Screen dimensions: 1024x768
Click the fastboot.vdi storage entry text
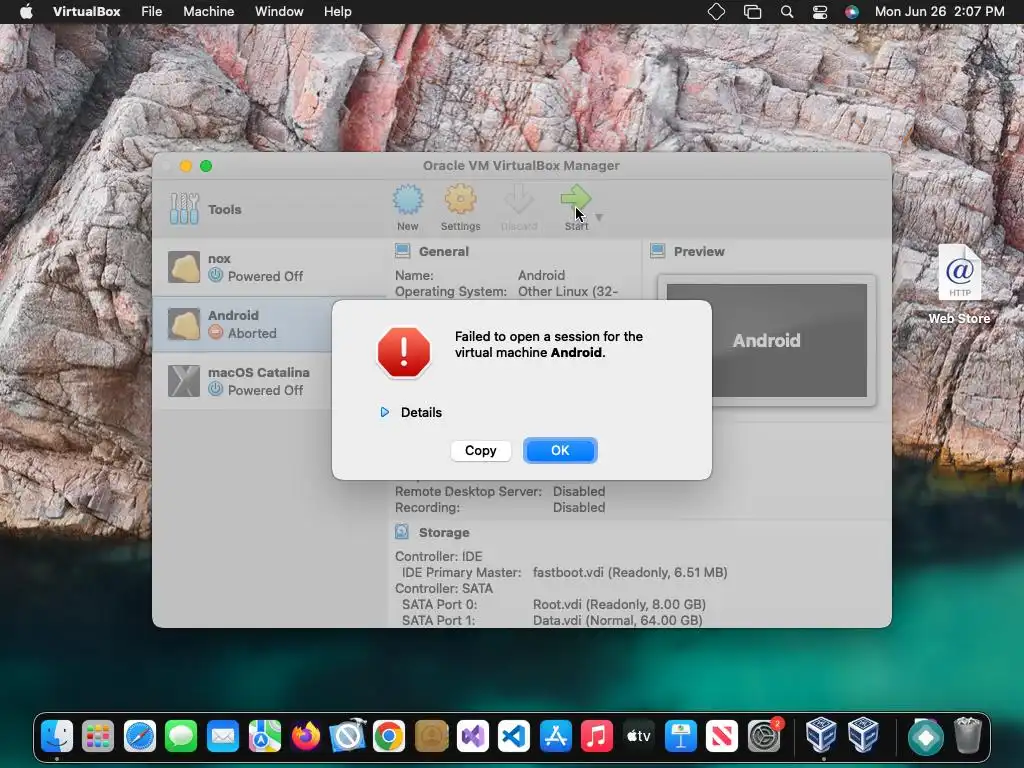coord(630,572)
